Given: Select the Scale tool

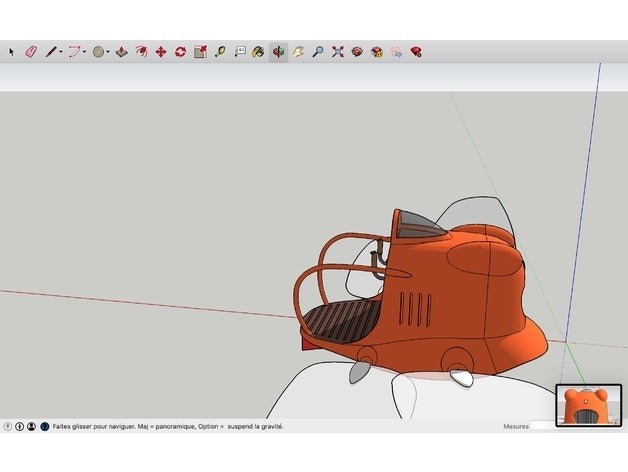Looking at the screenshot, I should (200, 51).
